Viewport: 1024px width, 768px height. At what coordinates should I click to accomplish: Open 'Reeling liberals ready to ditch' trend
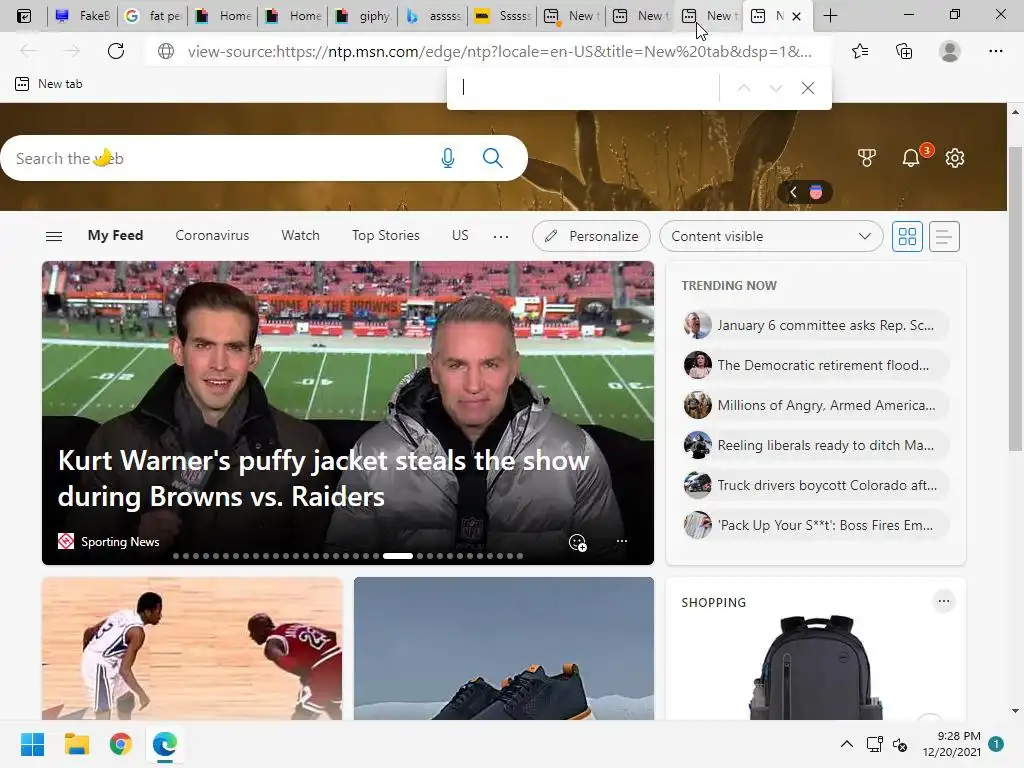(815, 445)
